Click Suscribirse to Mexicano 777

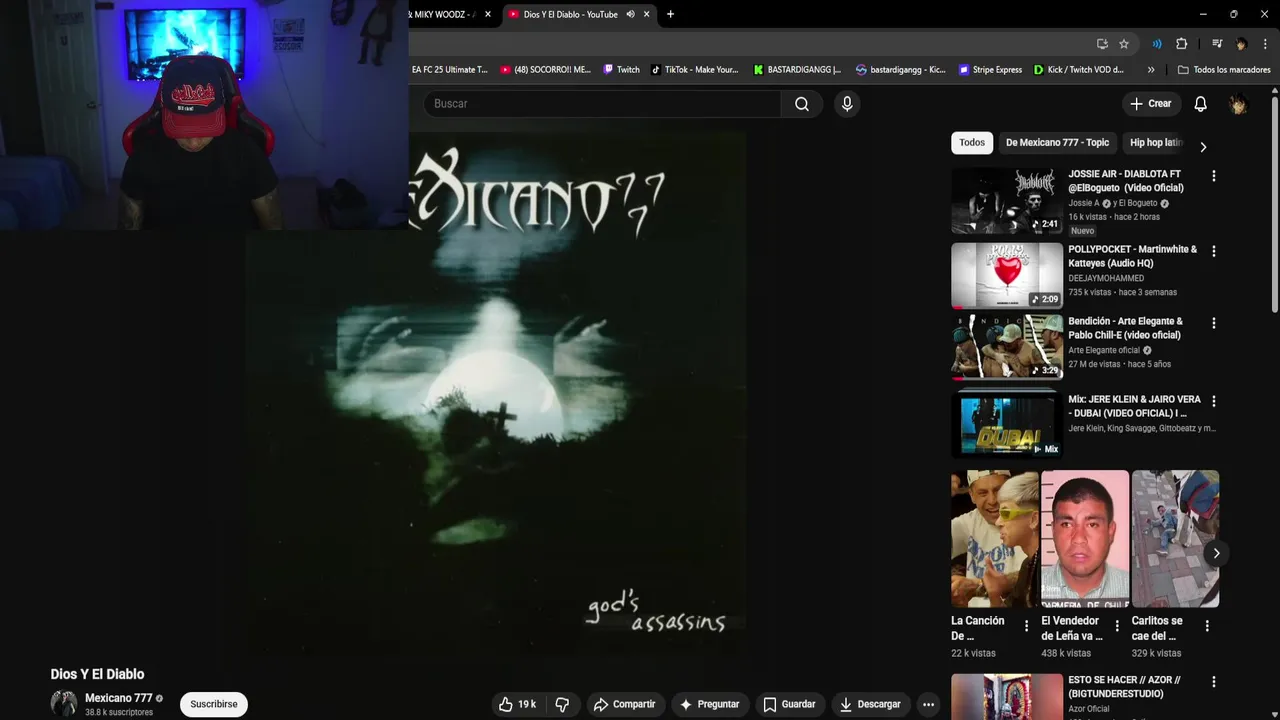[x=214, y=704]
